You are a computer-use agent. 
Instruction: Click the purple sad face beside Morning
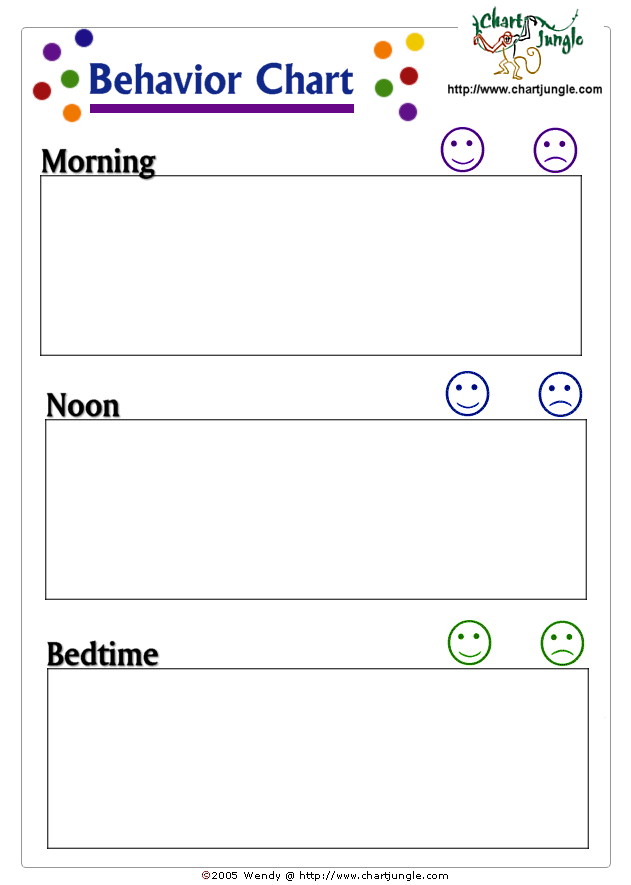tap(555, 150)
